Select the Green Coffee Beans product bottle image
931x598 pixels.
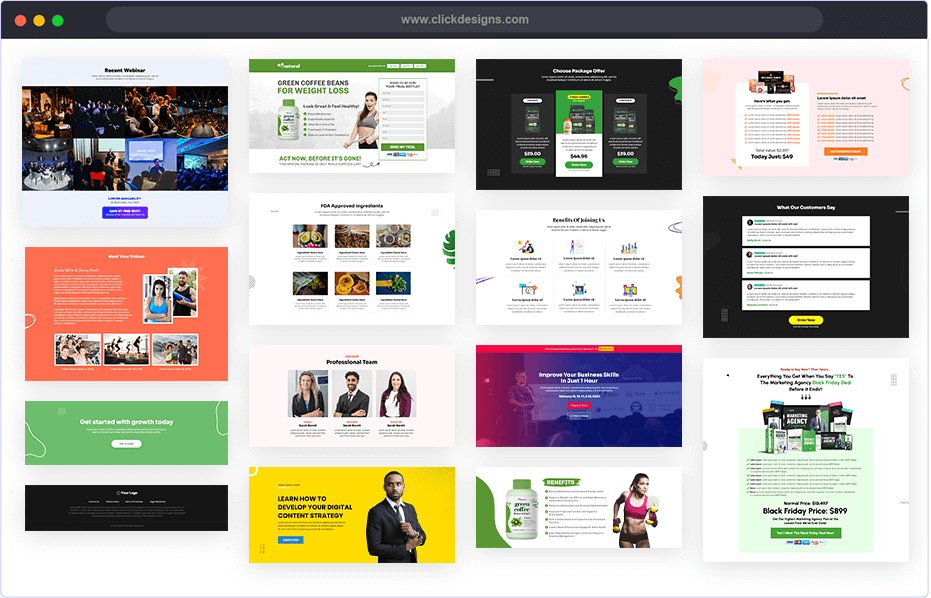coord(289,123)
